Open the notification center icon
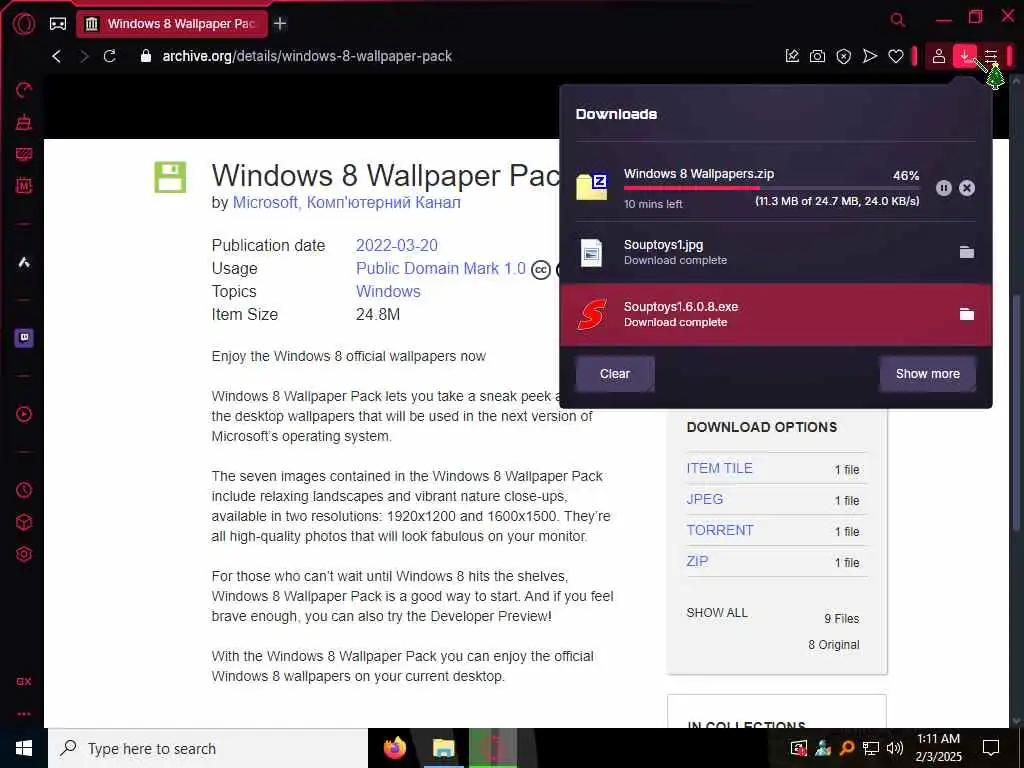This screenshot has width=1024, height=768. click(991, 748)
